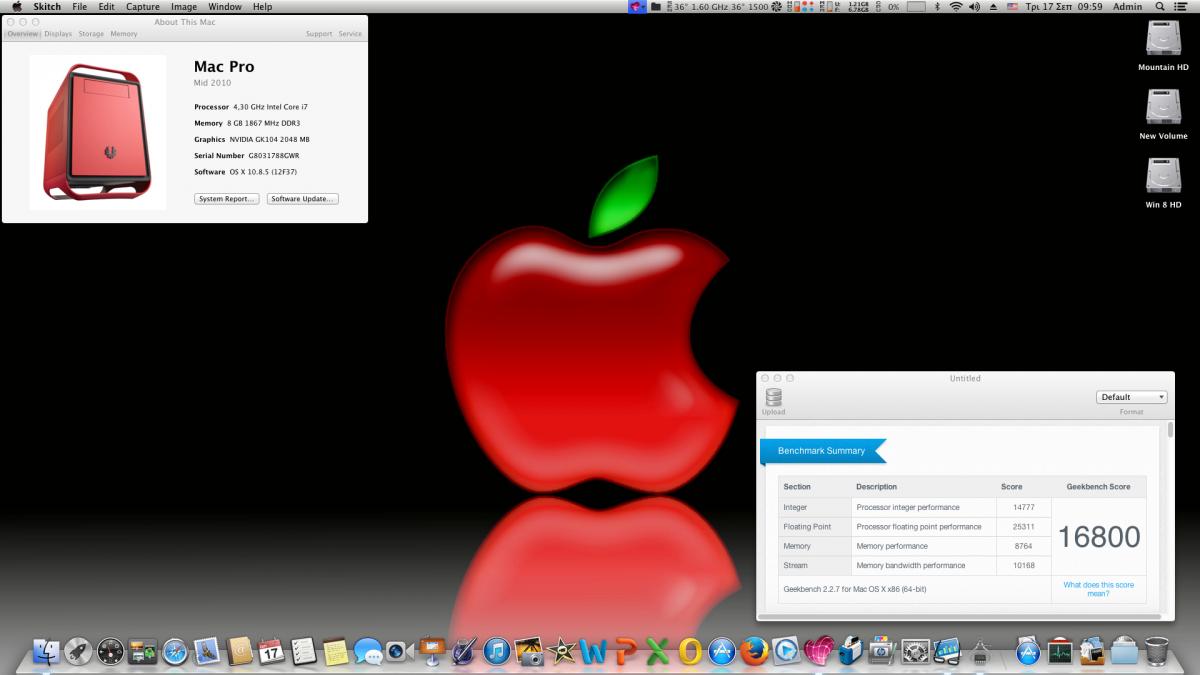Open Activity Monitor in the Dock
1200x675 pixels.
click(1060, 652)
